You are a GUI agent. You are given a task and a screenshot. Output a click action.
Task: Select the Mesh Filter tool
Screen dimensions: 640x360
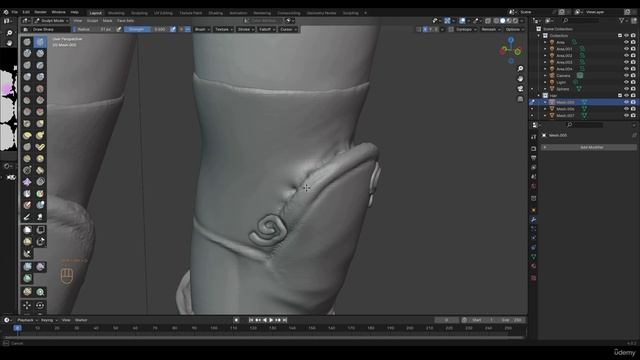pos(27,267)
